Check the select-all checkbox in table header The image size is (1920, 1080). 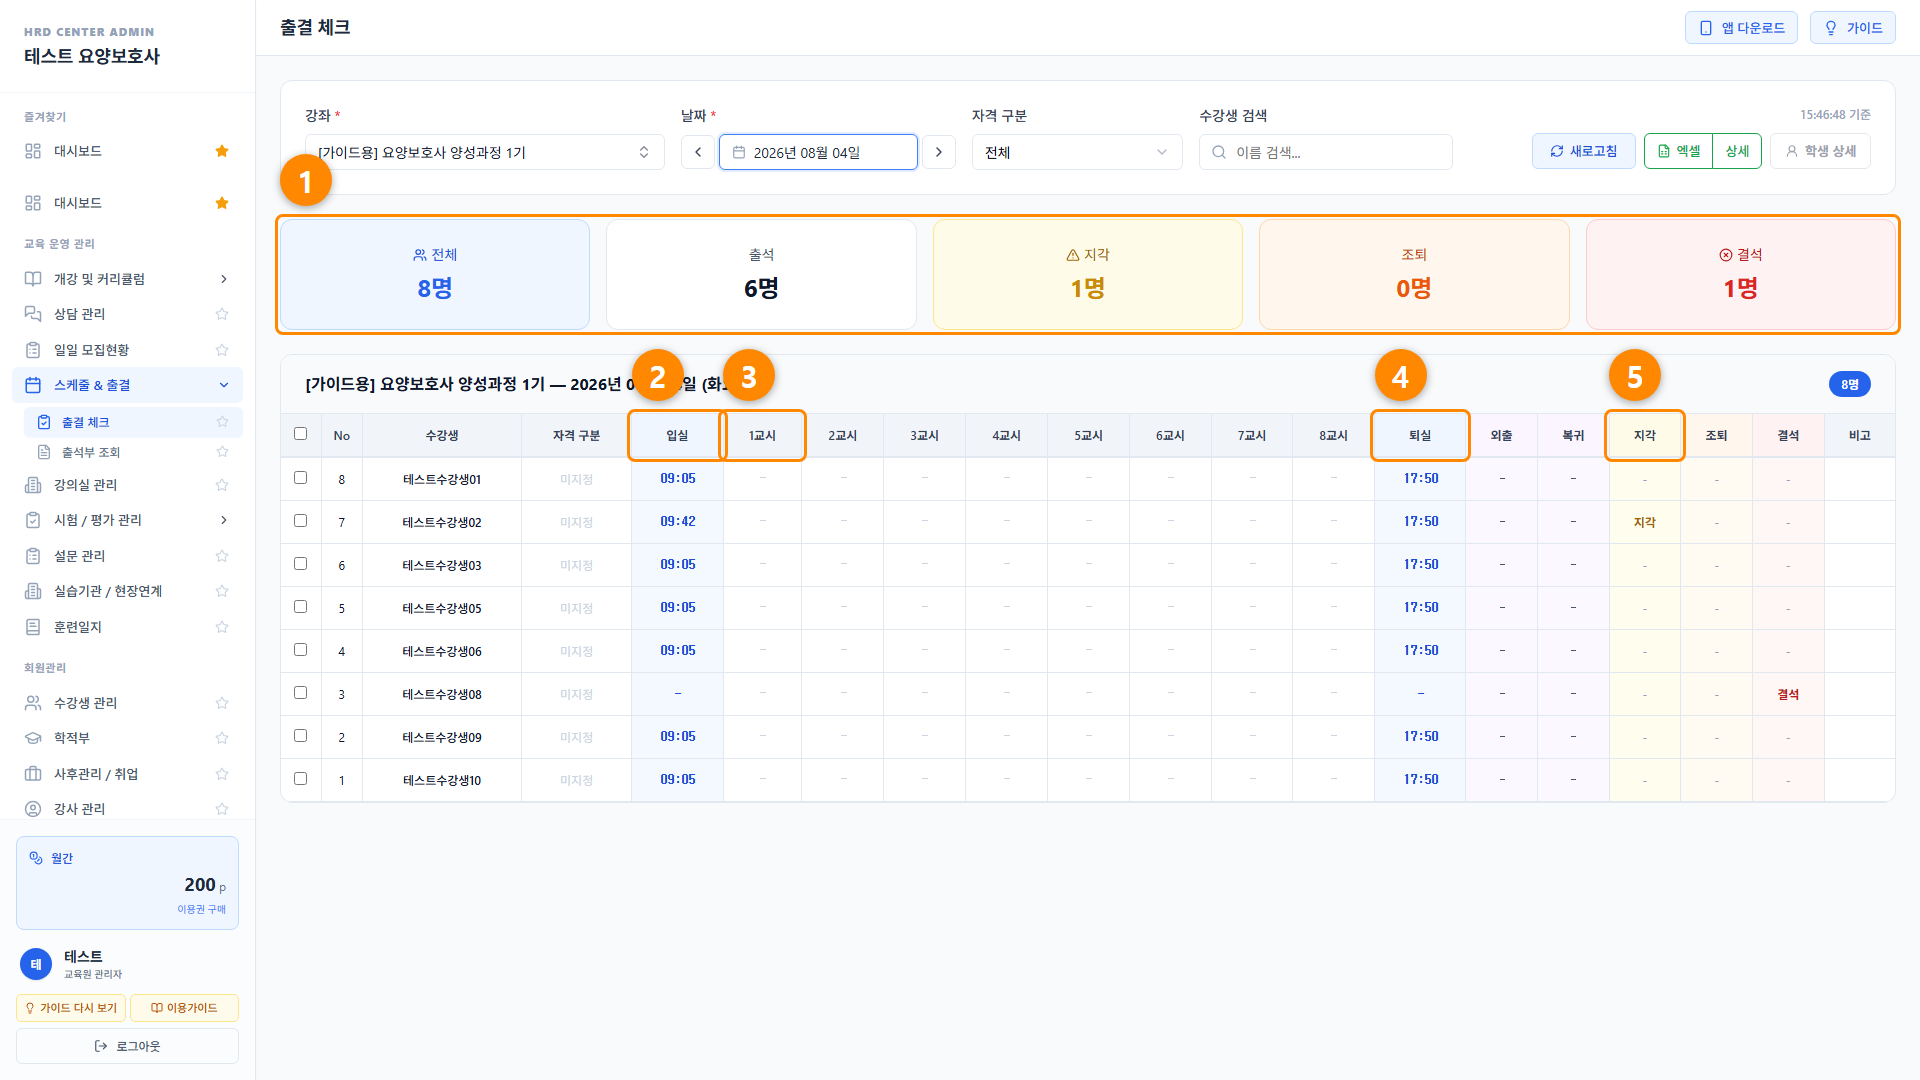coord(300,434)
